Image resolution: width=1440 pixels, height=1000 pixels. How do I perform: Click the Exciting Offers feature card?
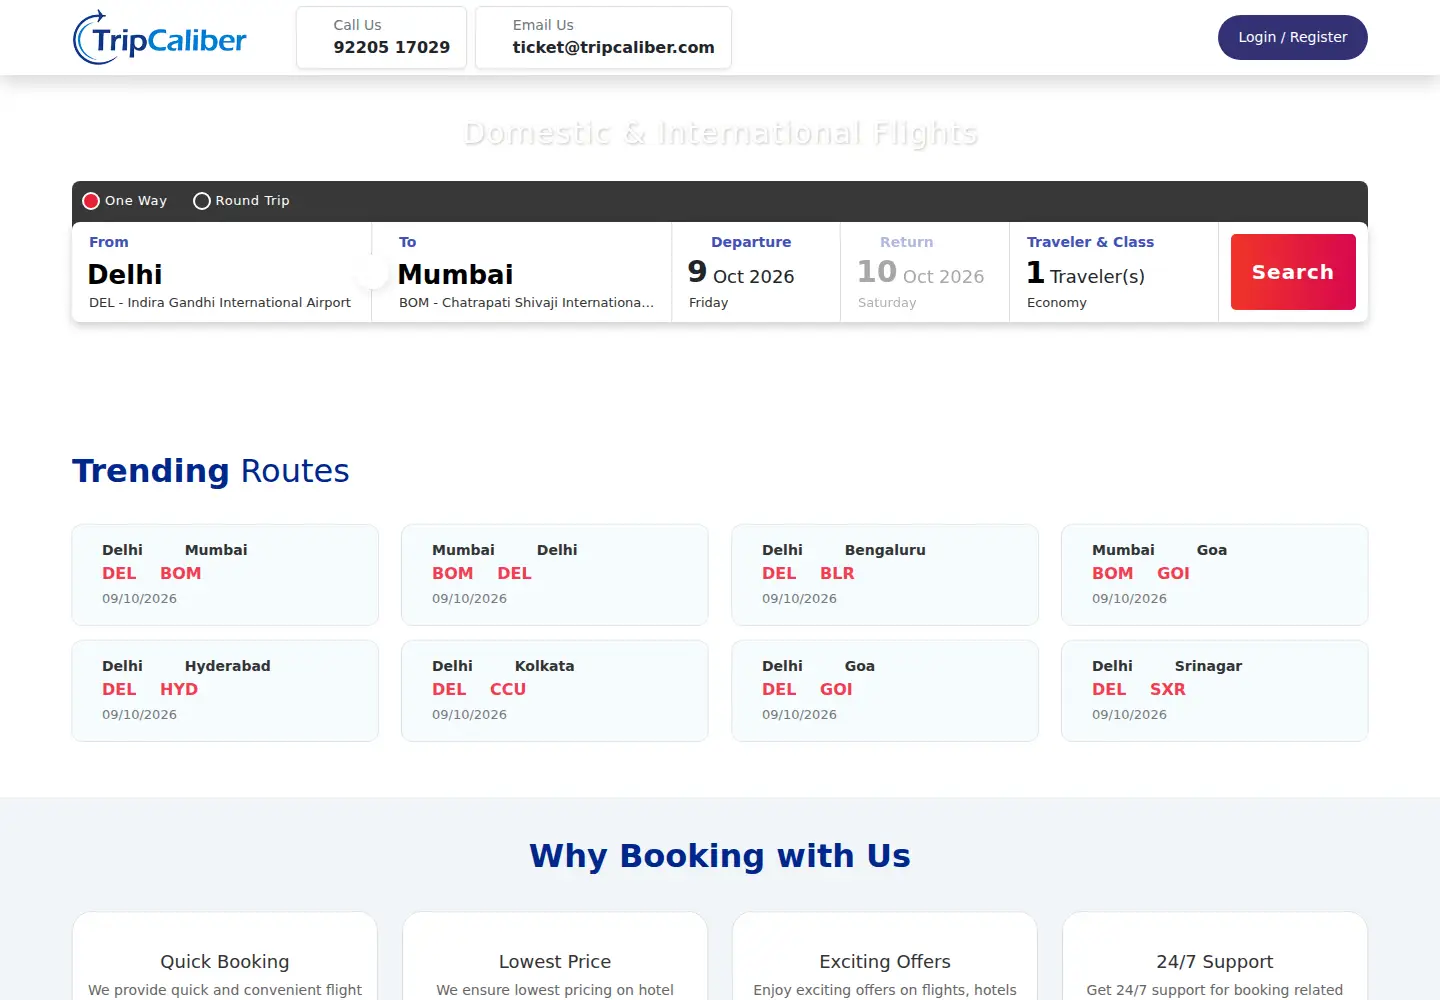click(885, 956)
